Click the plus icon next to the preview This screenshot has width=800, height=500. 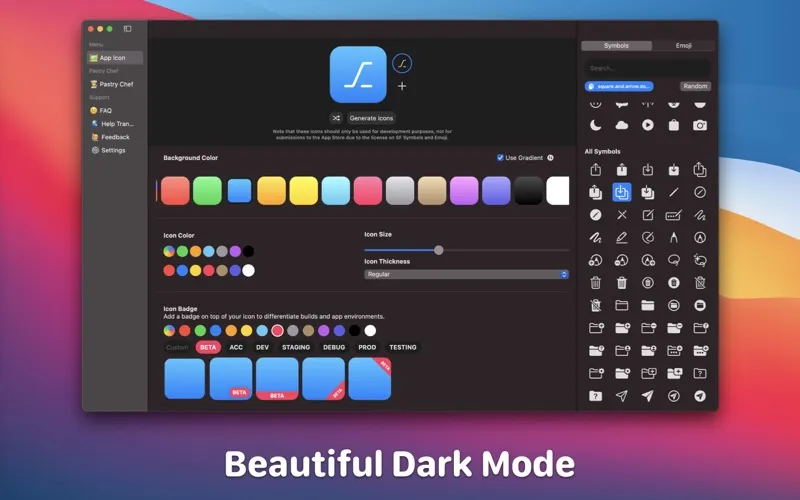(402, 86)
